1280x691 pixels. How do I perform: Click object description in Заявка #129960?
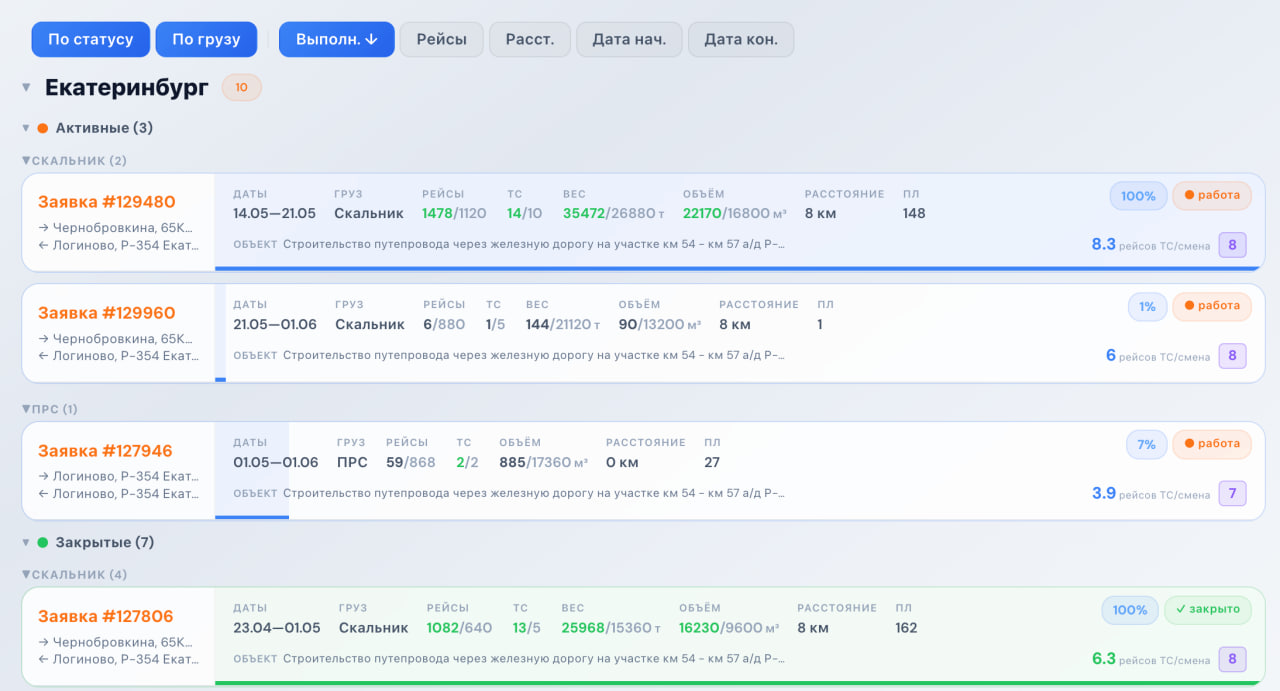(534, 355)
